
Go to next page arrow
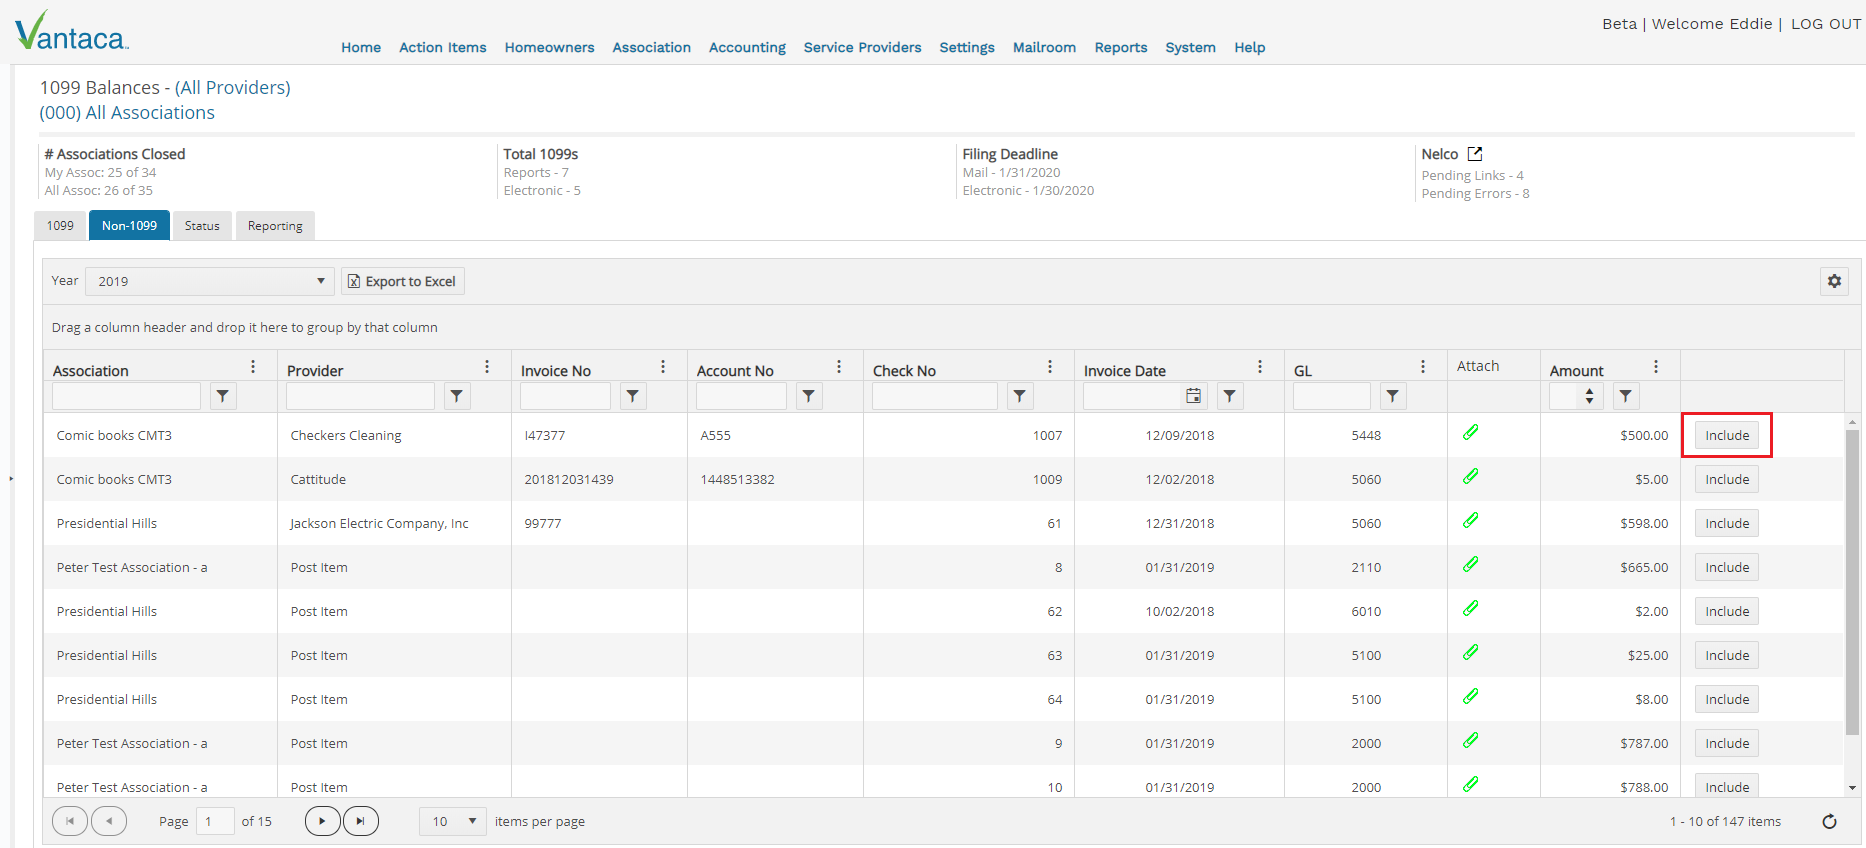click(322, 822)
